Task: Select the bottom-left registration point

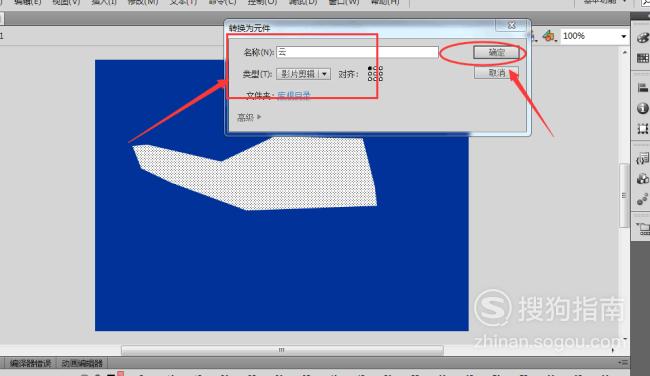Action: point(370,79)
